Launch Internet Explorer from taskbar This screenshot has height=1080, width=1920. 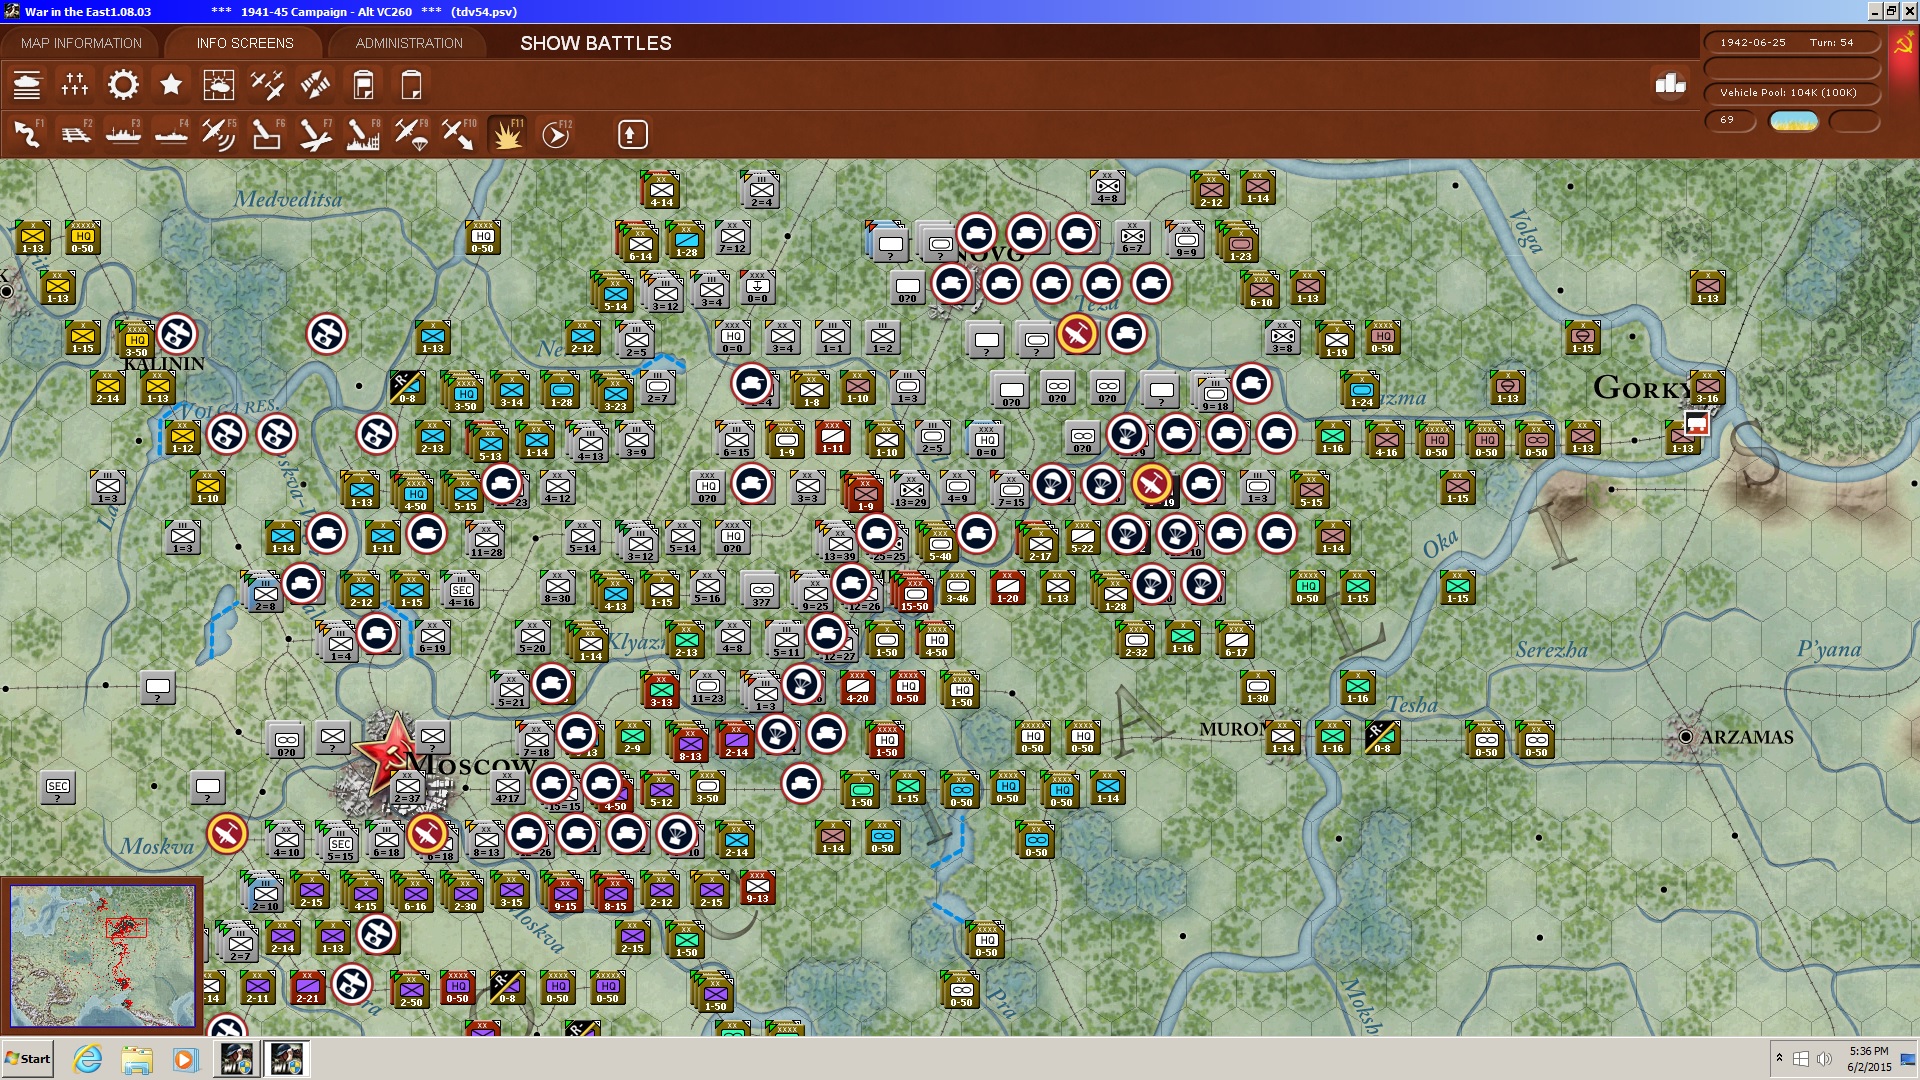click(x=88, y=1059)
